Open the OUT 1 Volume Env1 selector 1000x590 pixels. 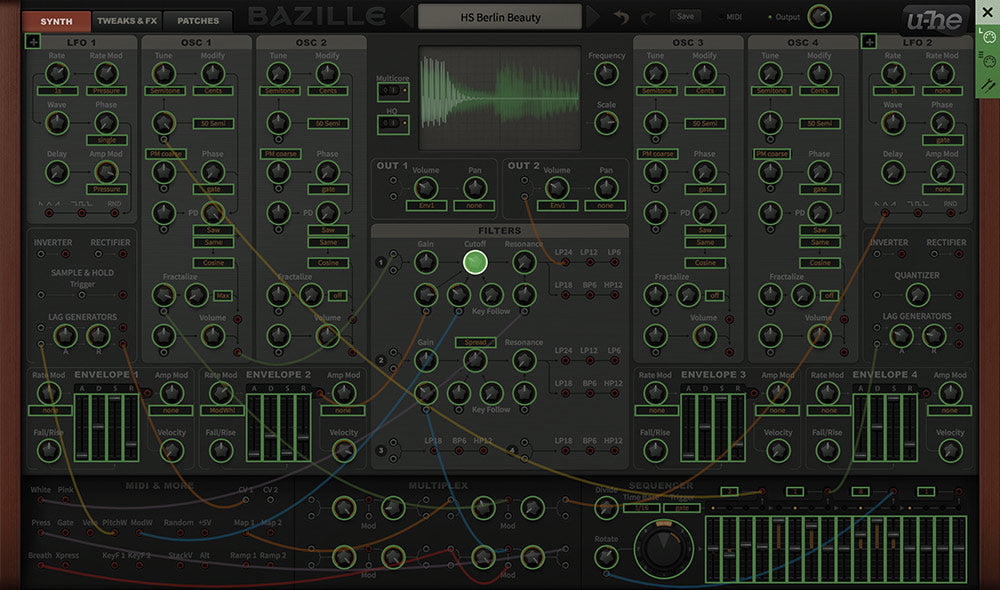click(426, 206)
